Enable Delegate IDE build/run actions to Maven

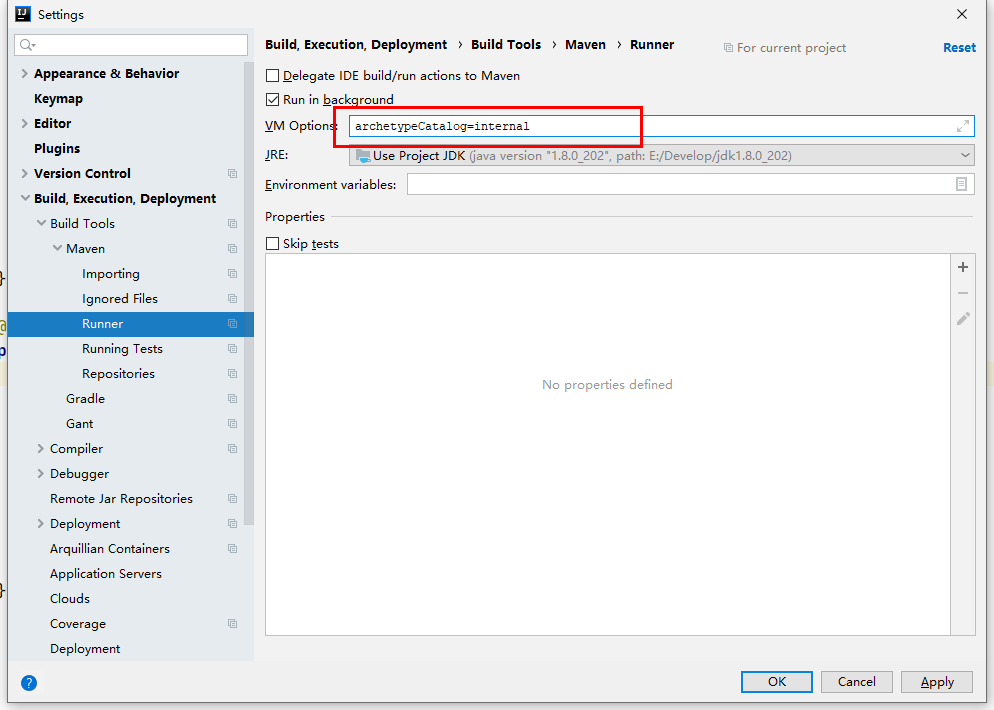point(273,75)
